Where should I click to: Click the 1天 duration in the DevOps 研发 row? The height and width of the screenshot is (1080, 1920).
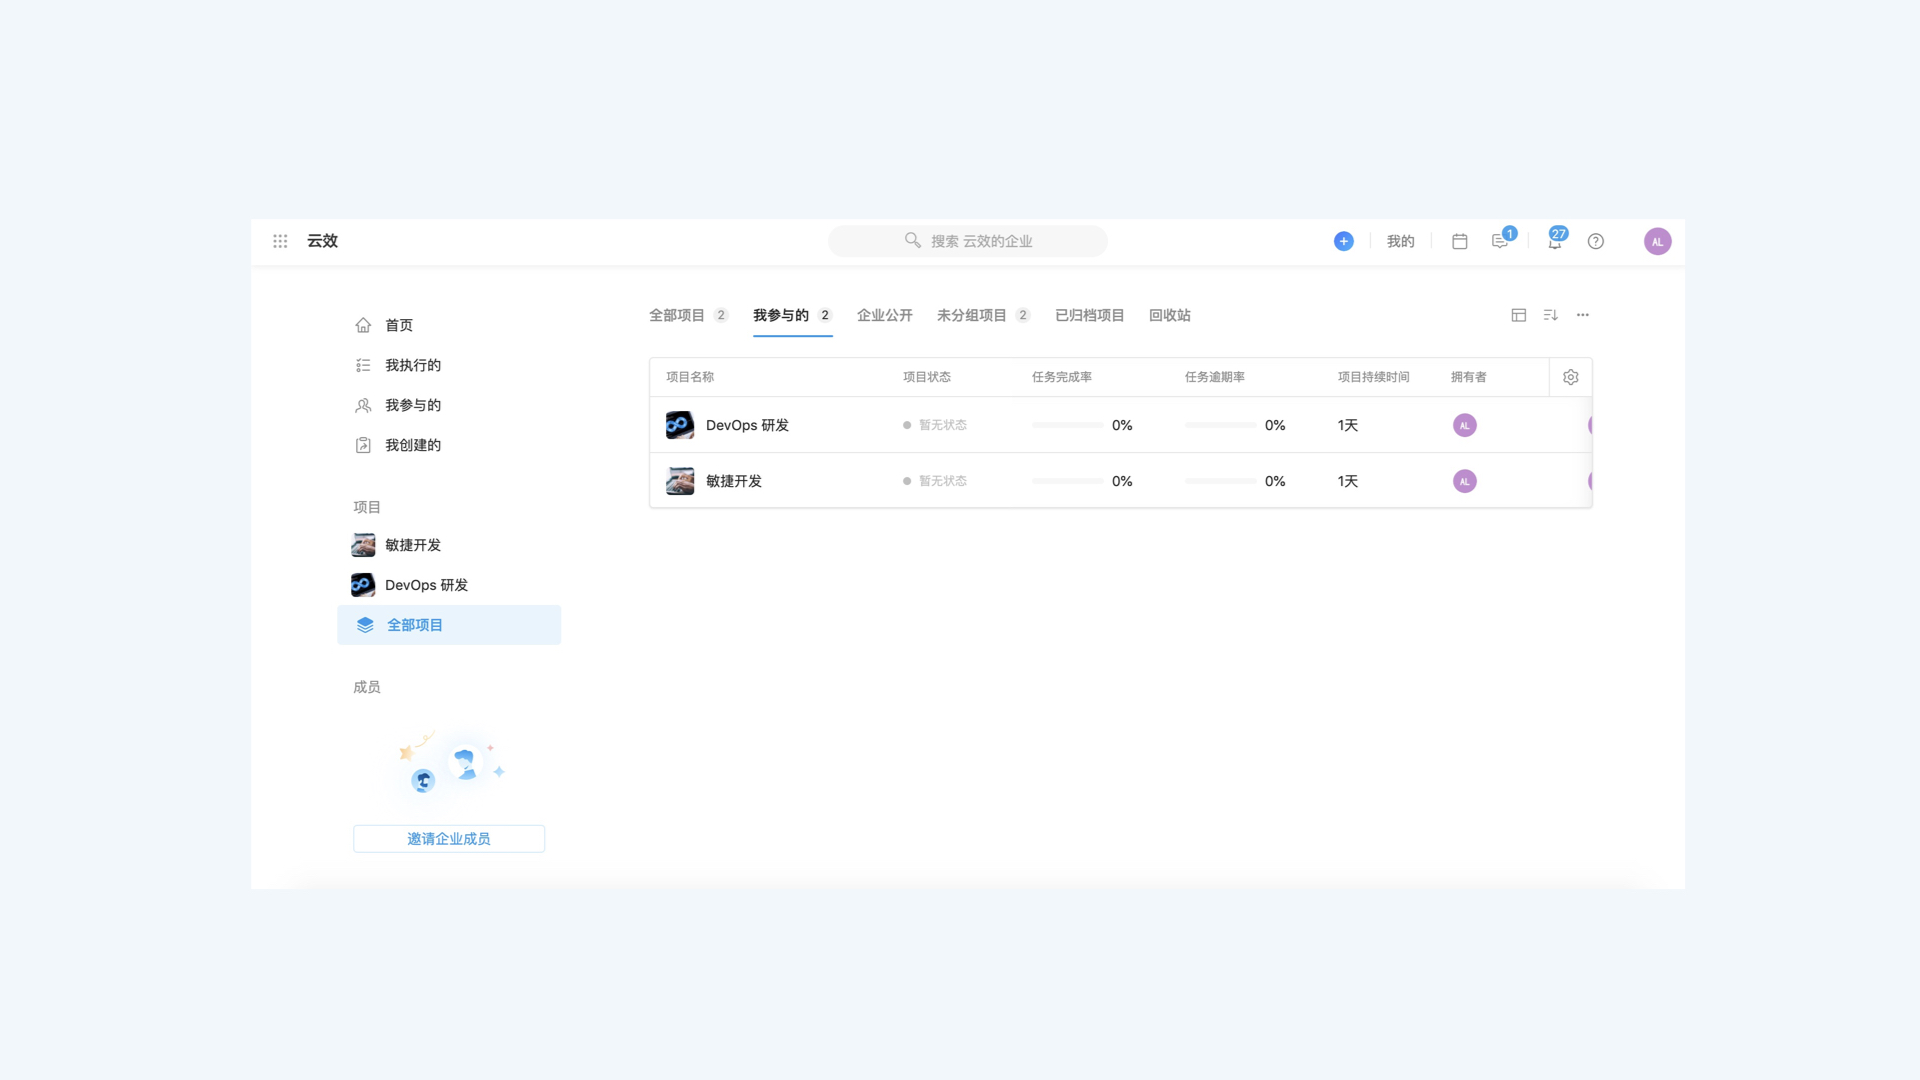(x=1348, y=425)
